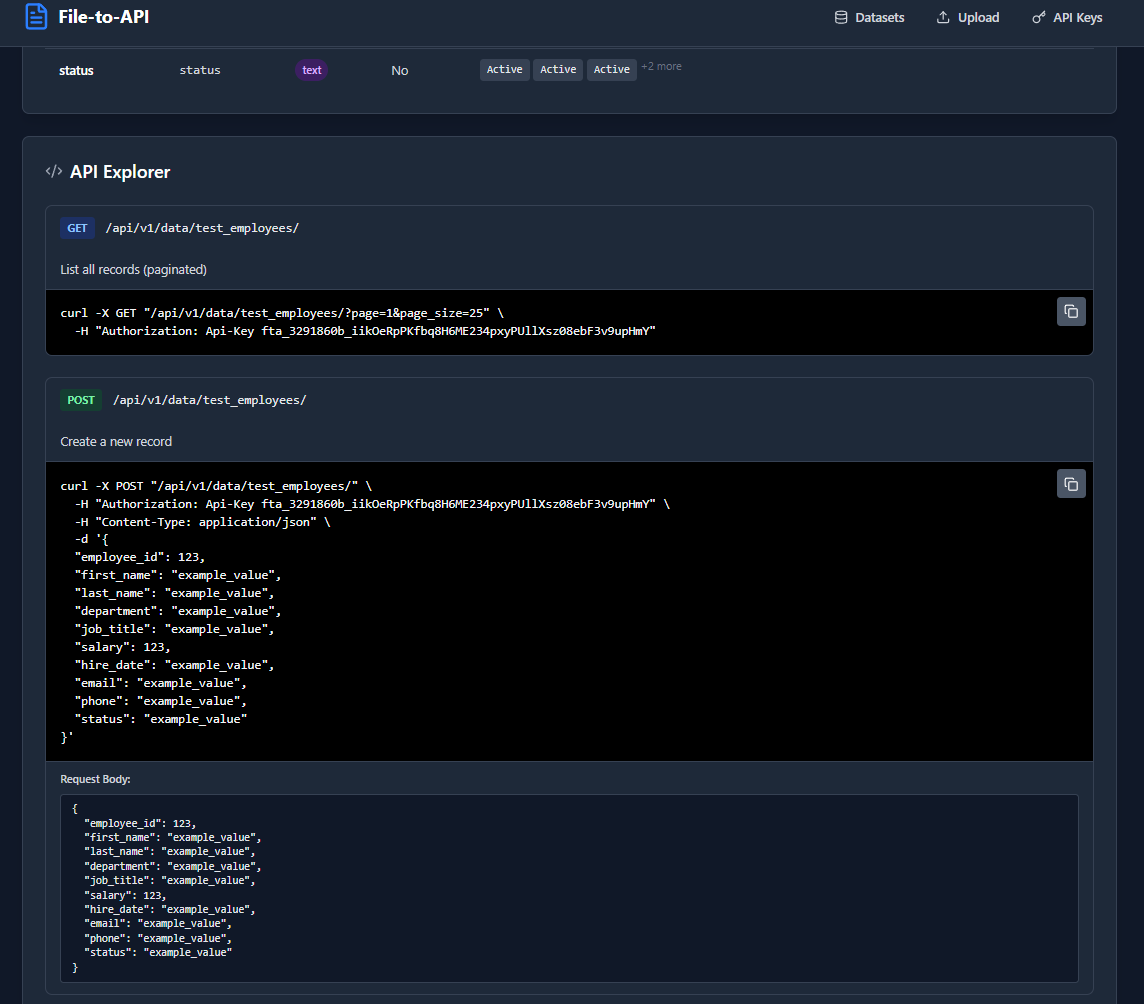Click the File-to-API document logo icon
The width and height of the screenshot is (1144, 1004).
tap(36, 16)
